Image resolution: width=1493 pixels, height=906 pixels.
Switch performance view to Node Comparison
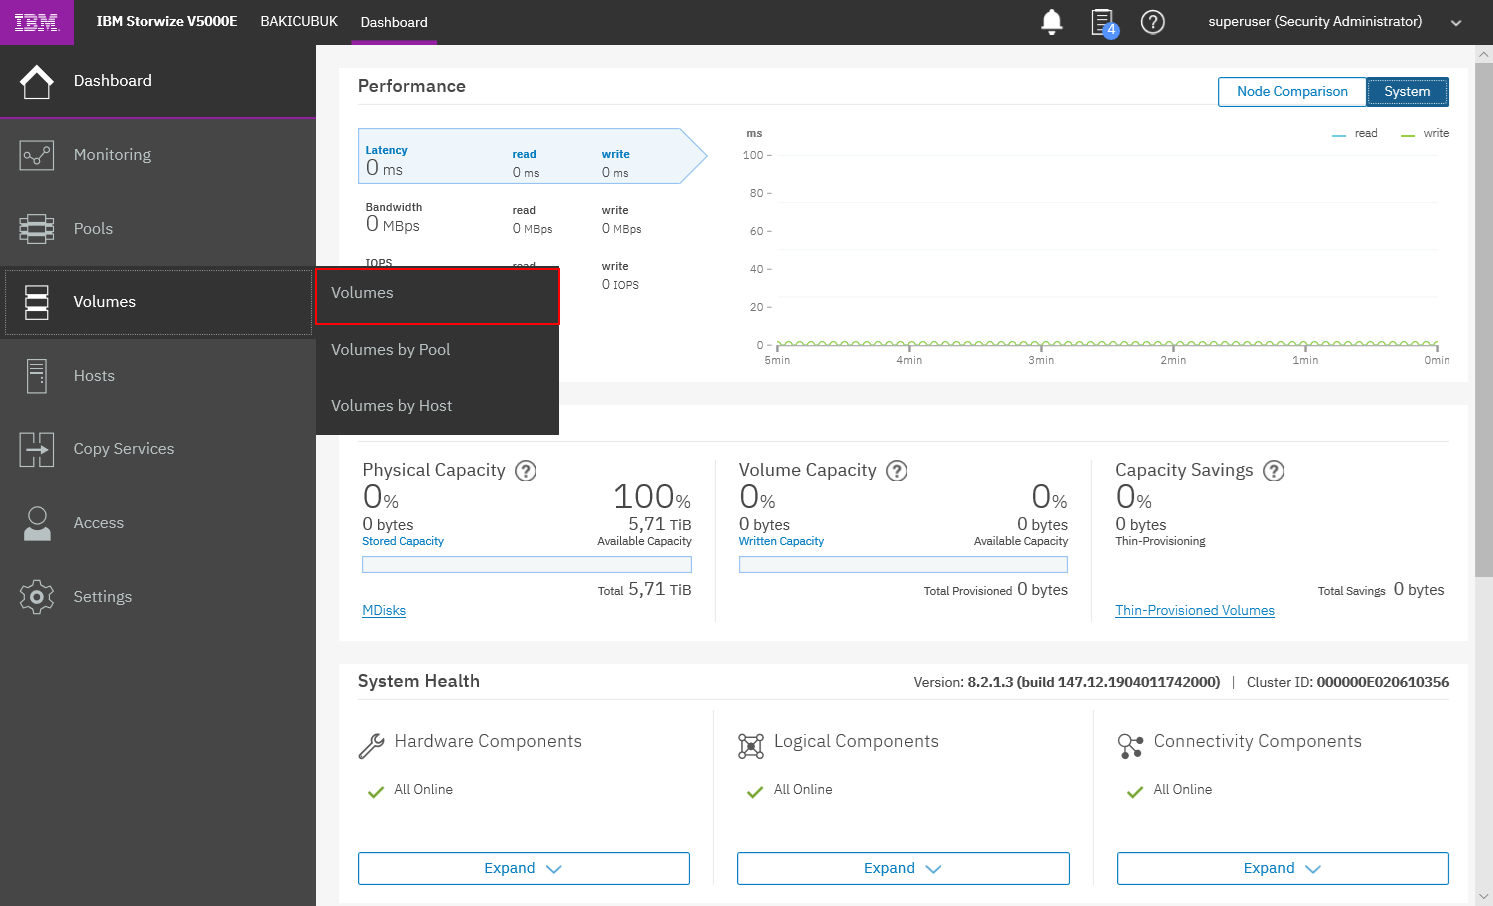click(x=1292, y=92)
